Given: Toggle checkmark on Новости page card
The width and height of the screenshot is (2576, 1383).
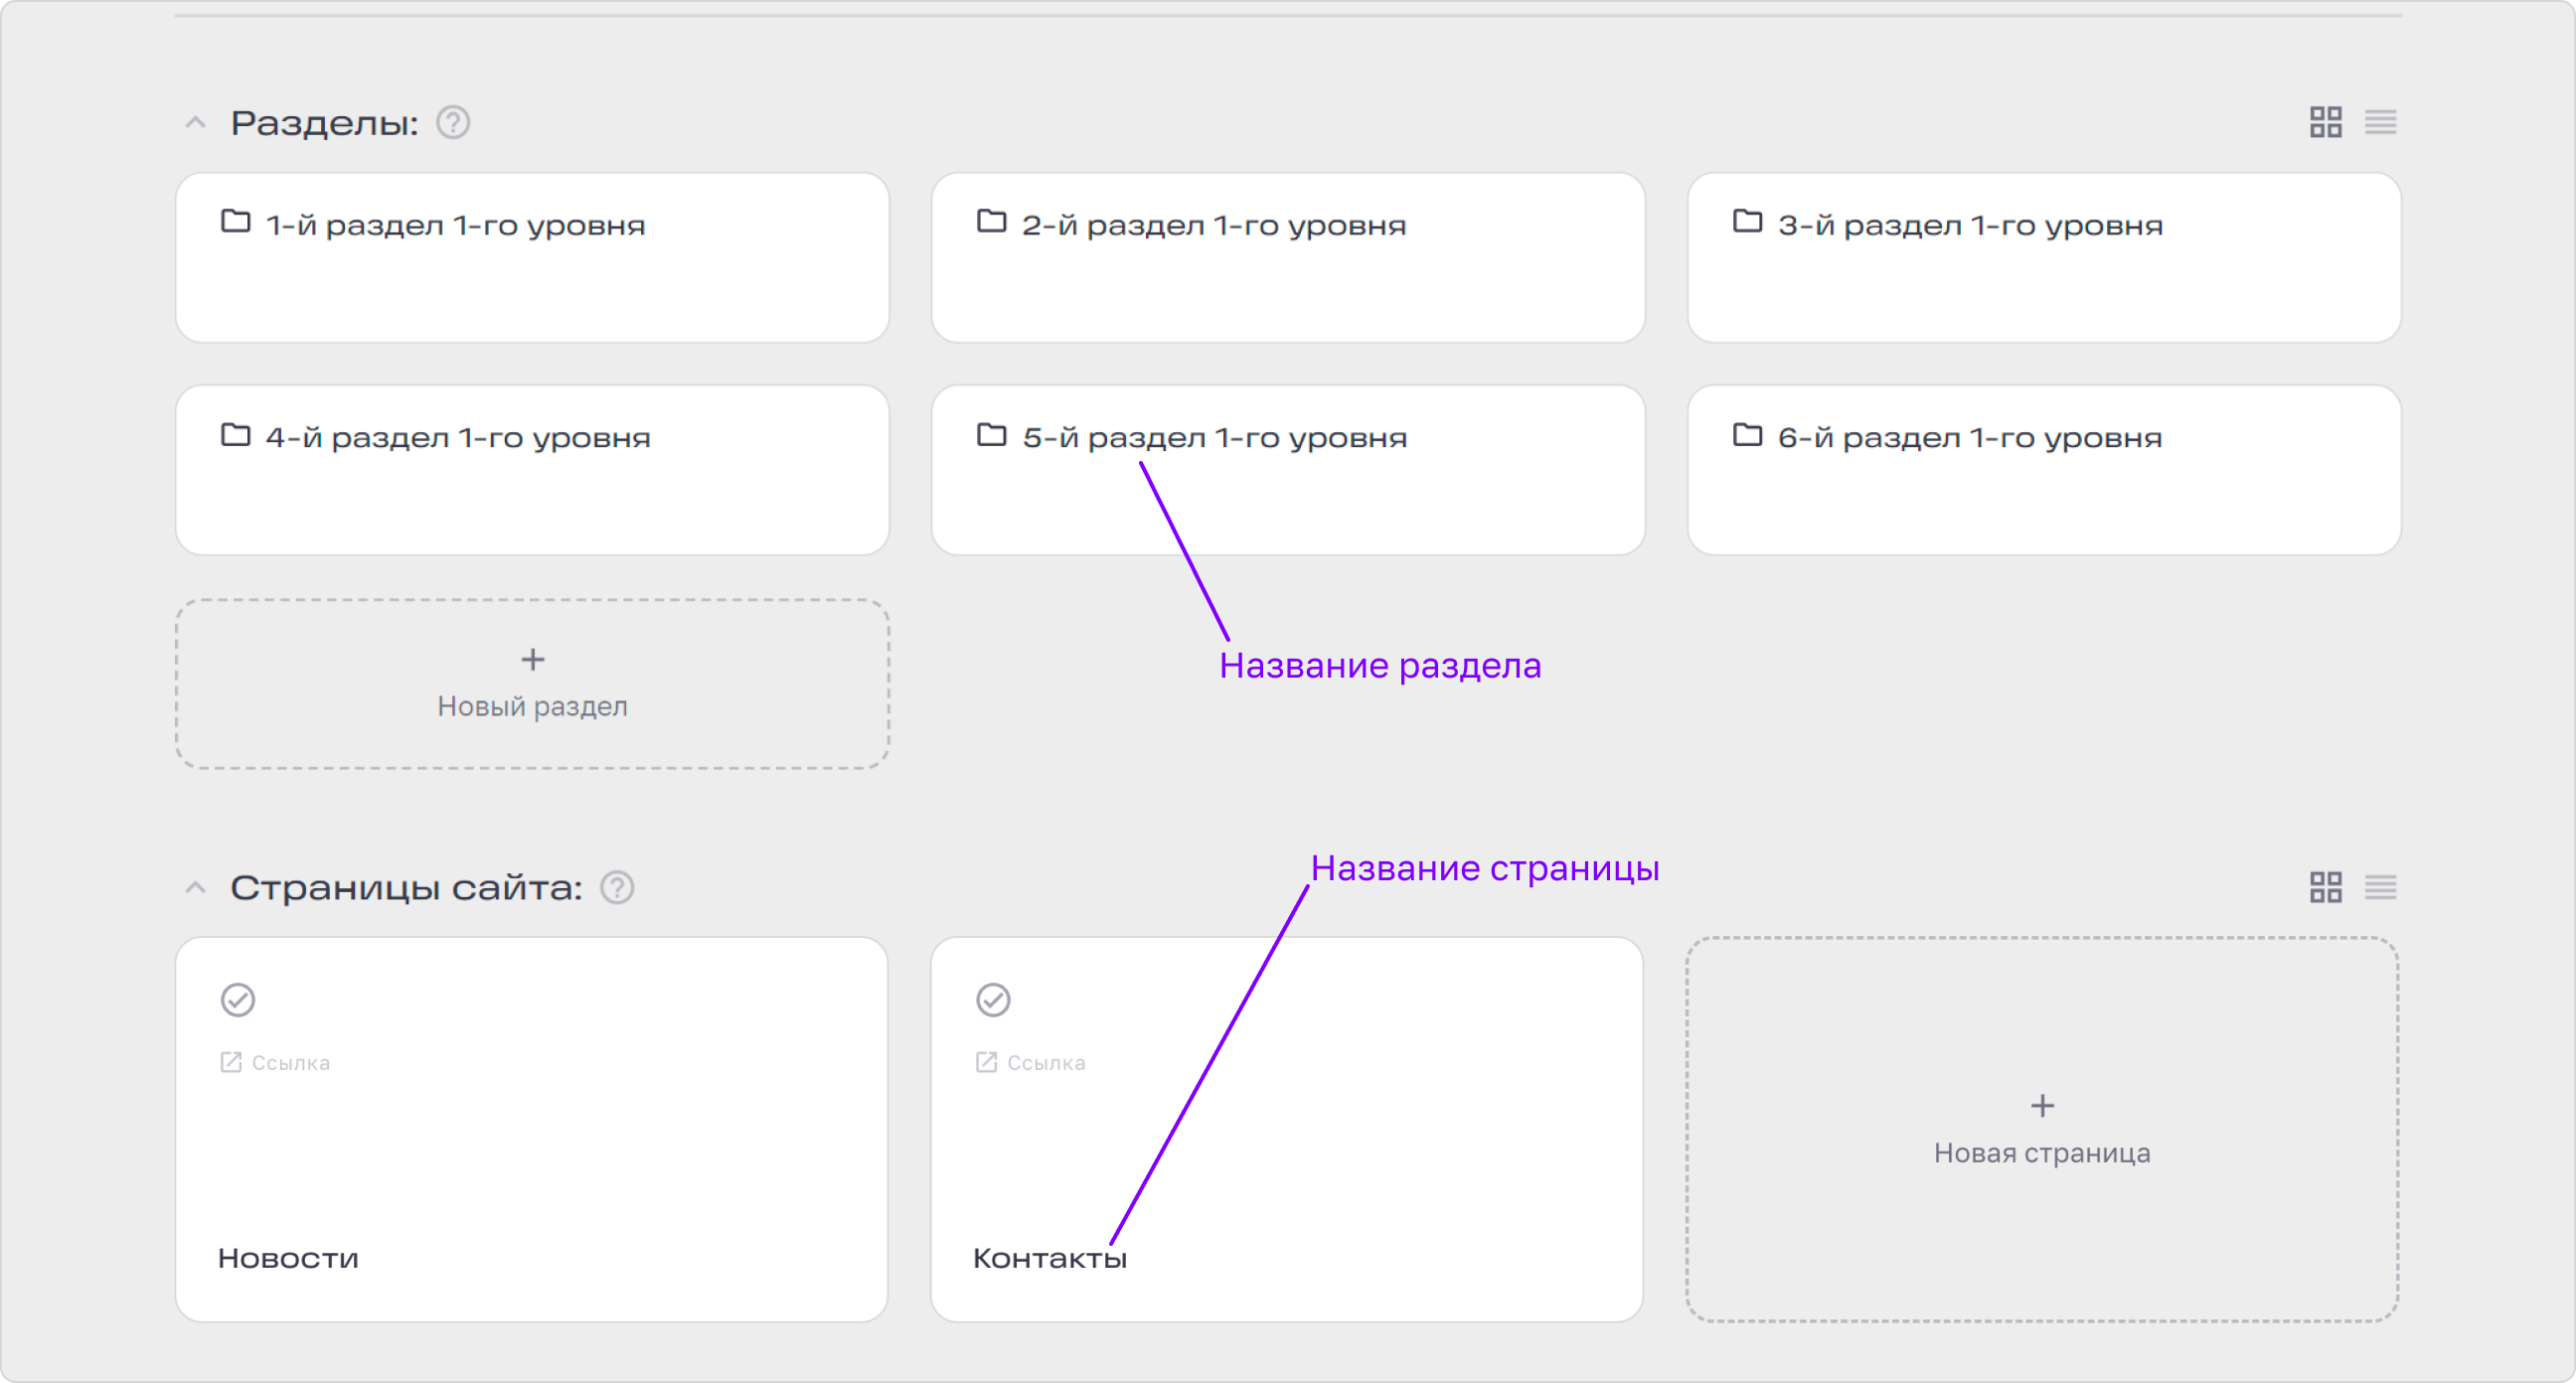Looking at the screenshot, I should (238, 999).
